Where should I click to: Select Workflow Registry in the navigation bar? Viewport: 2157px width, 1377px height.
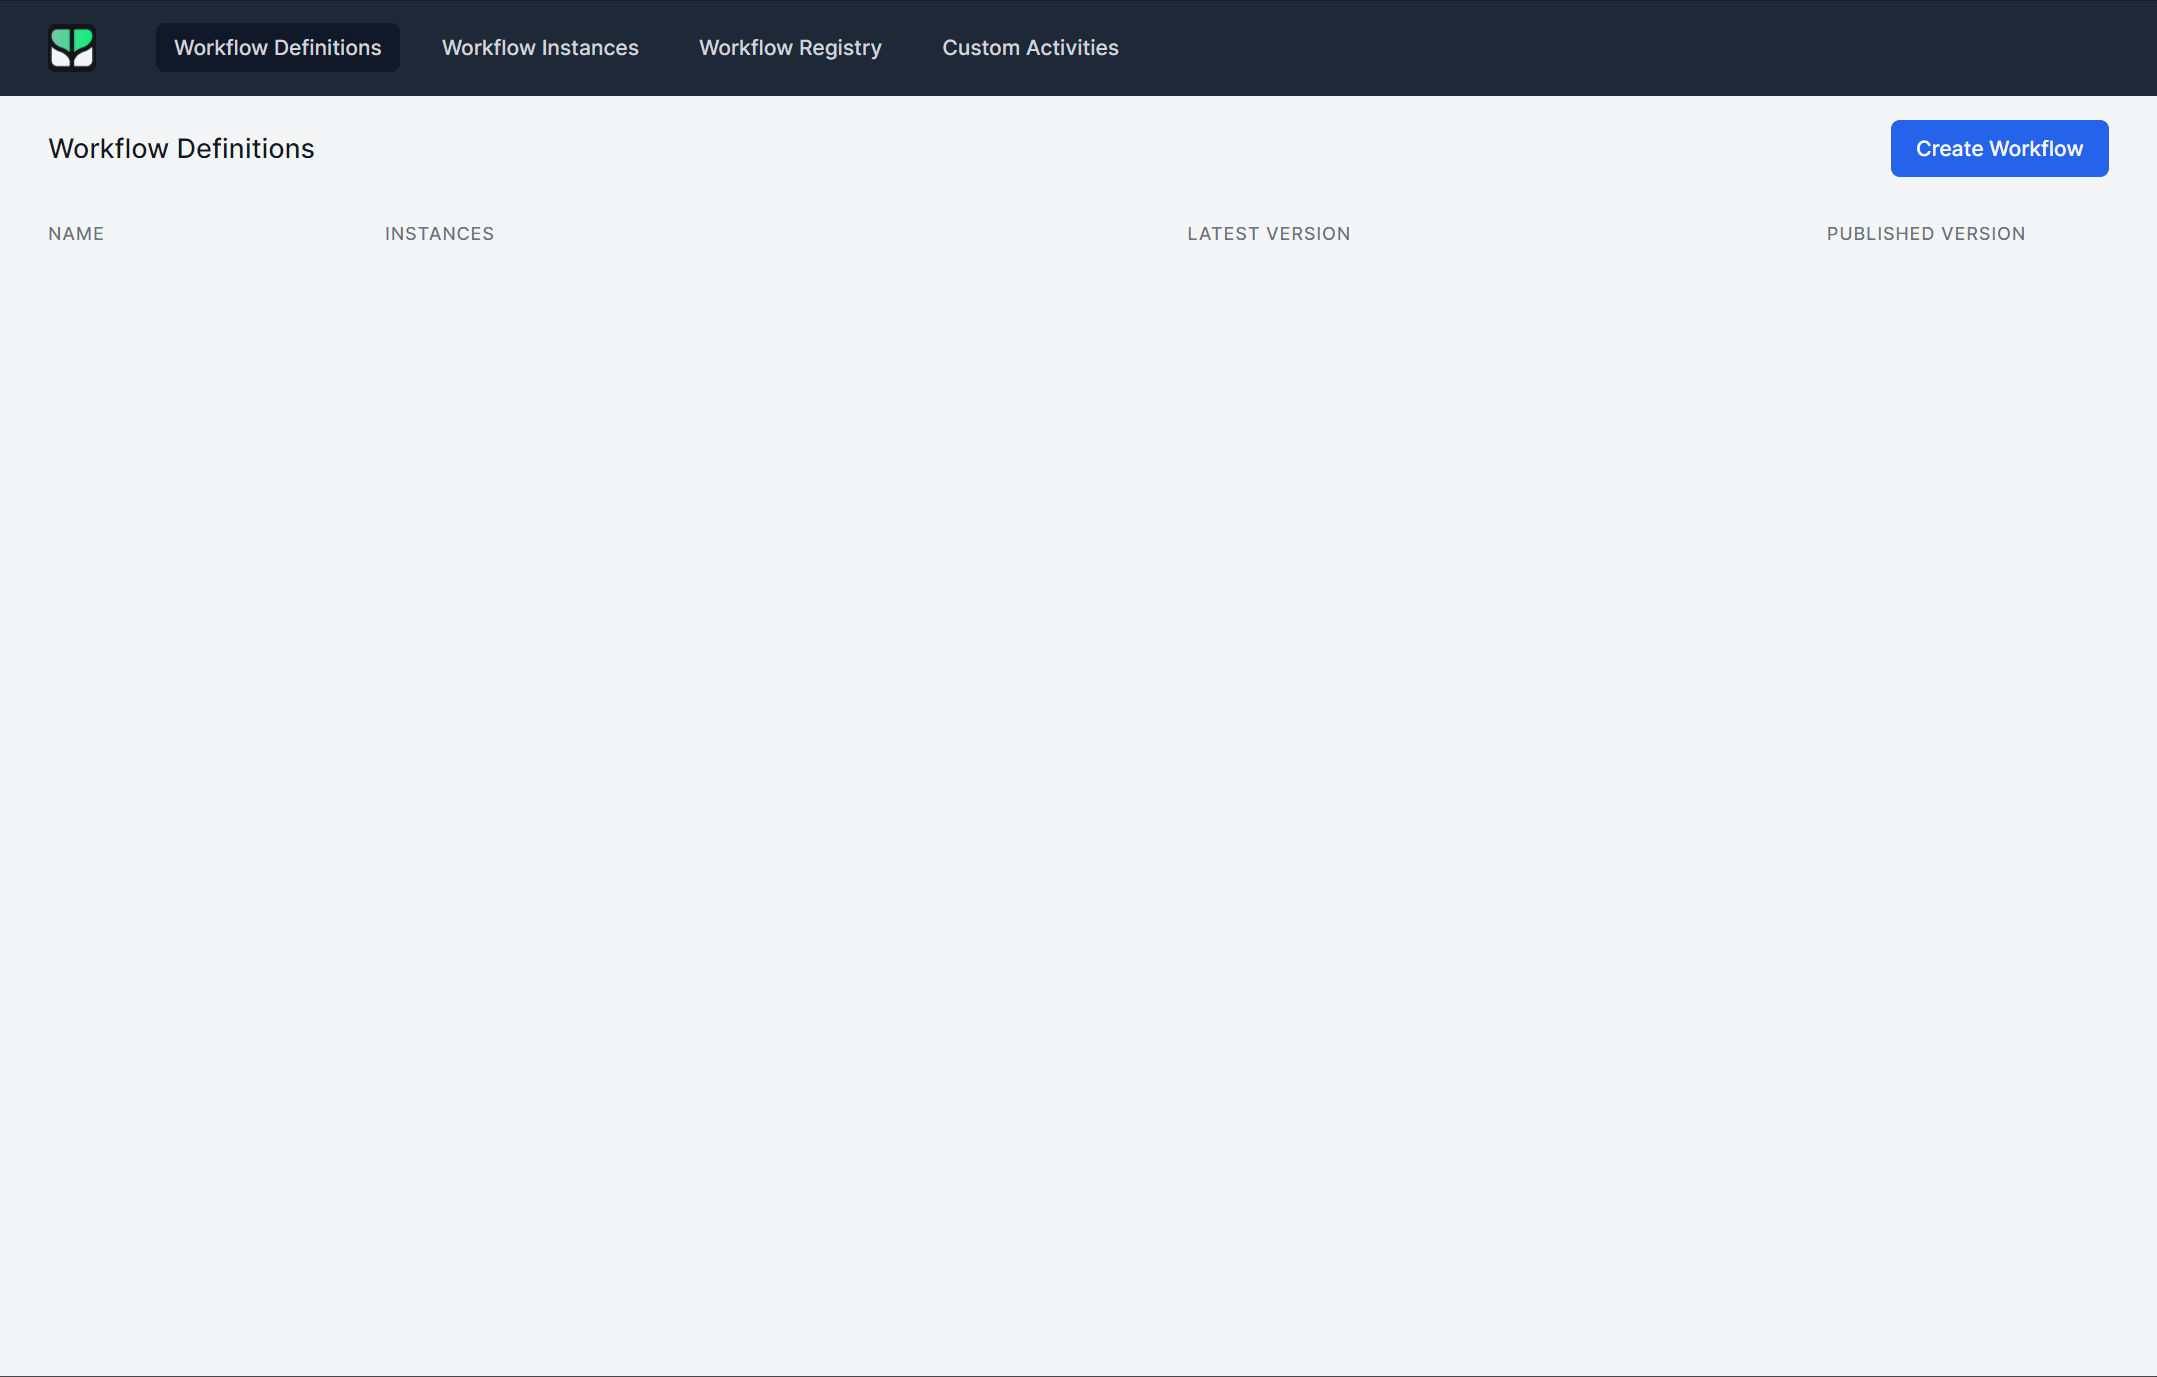click(790, 48)
